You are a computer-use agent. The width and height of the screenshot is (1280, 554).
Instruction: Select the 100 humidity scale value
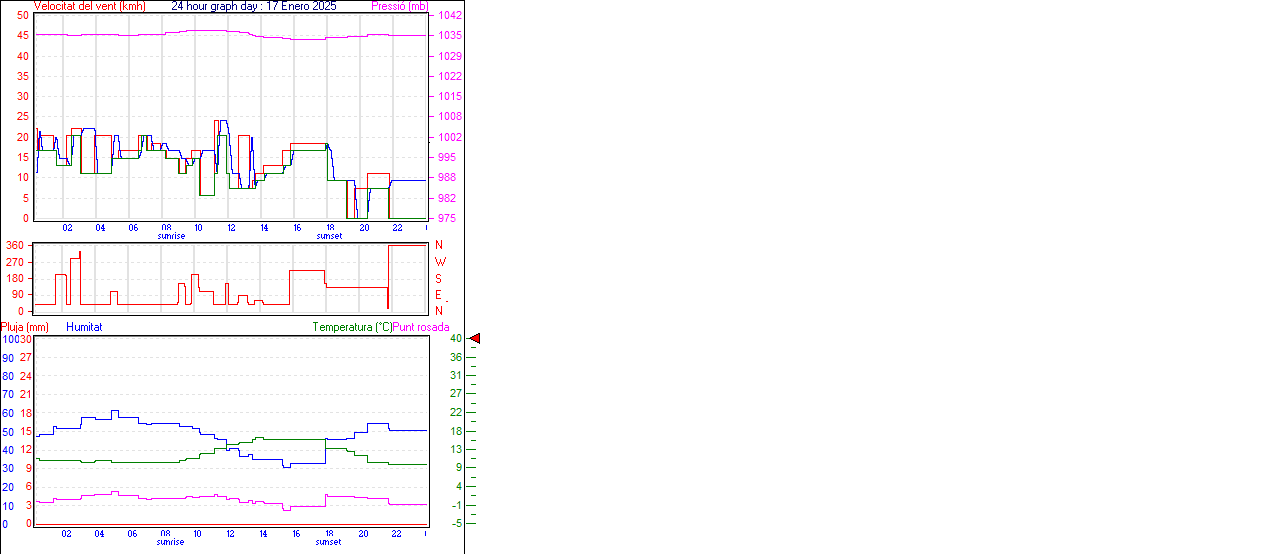point(9,339)
